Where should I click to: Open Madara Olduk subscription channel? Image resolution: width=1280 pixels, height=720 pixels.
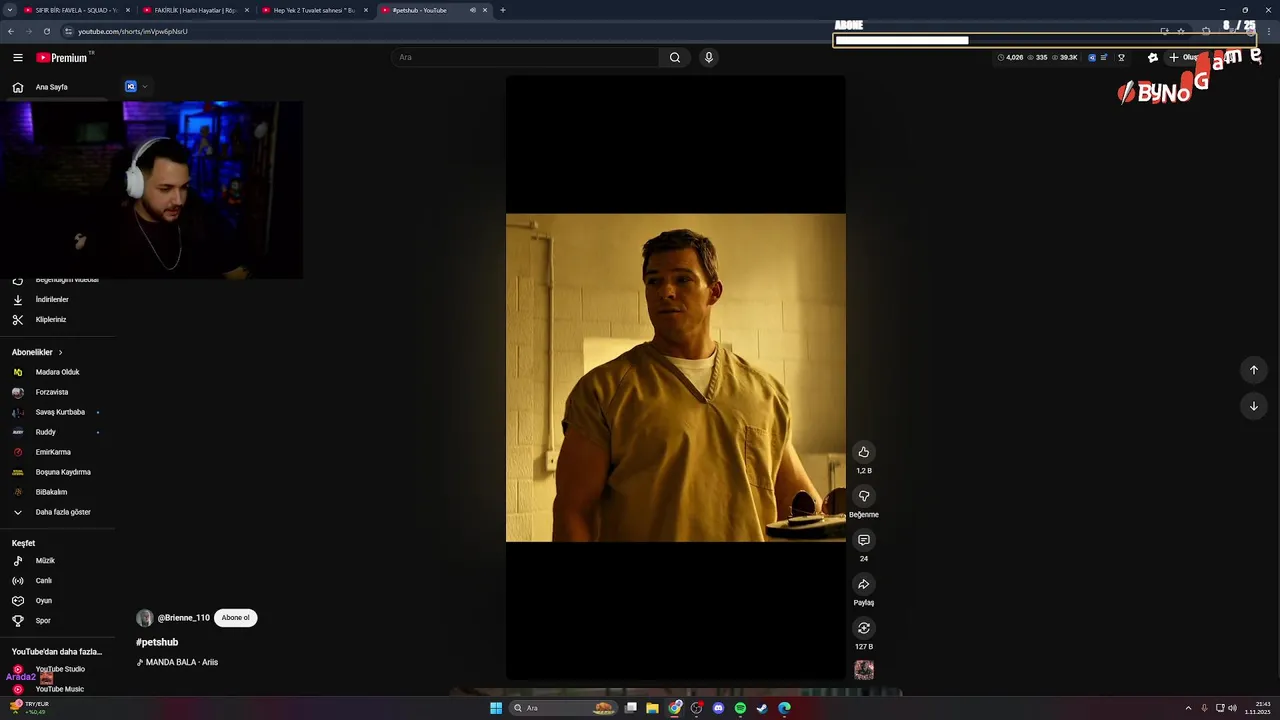58,372
